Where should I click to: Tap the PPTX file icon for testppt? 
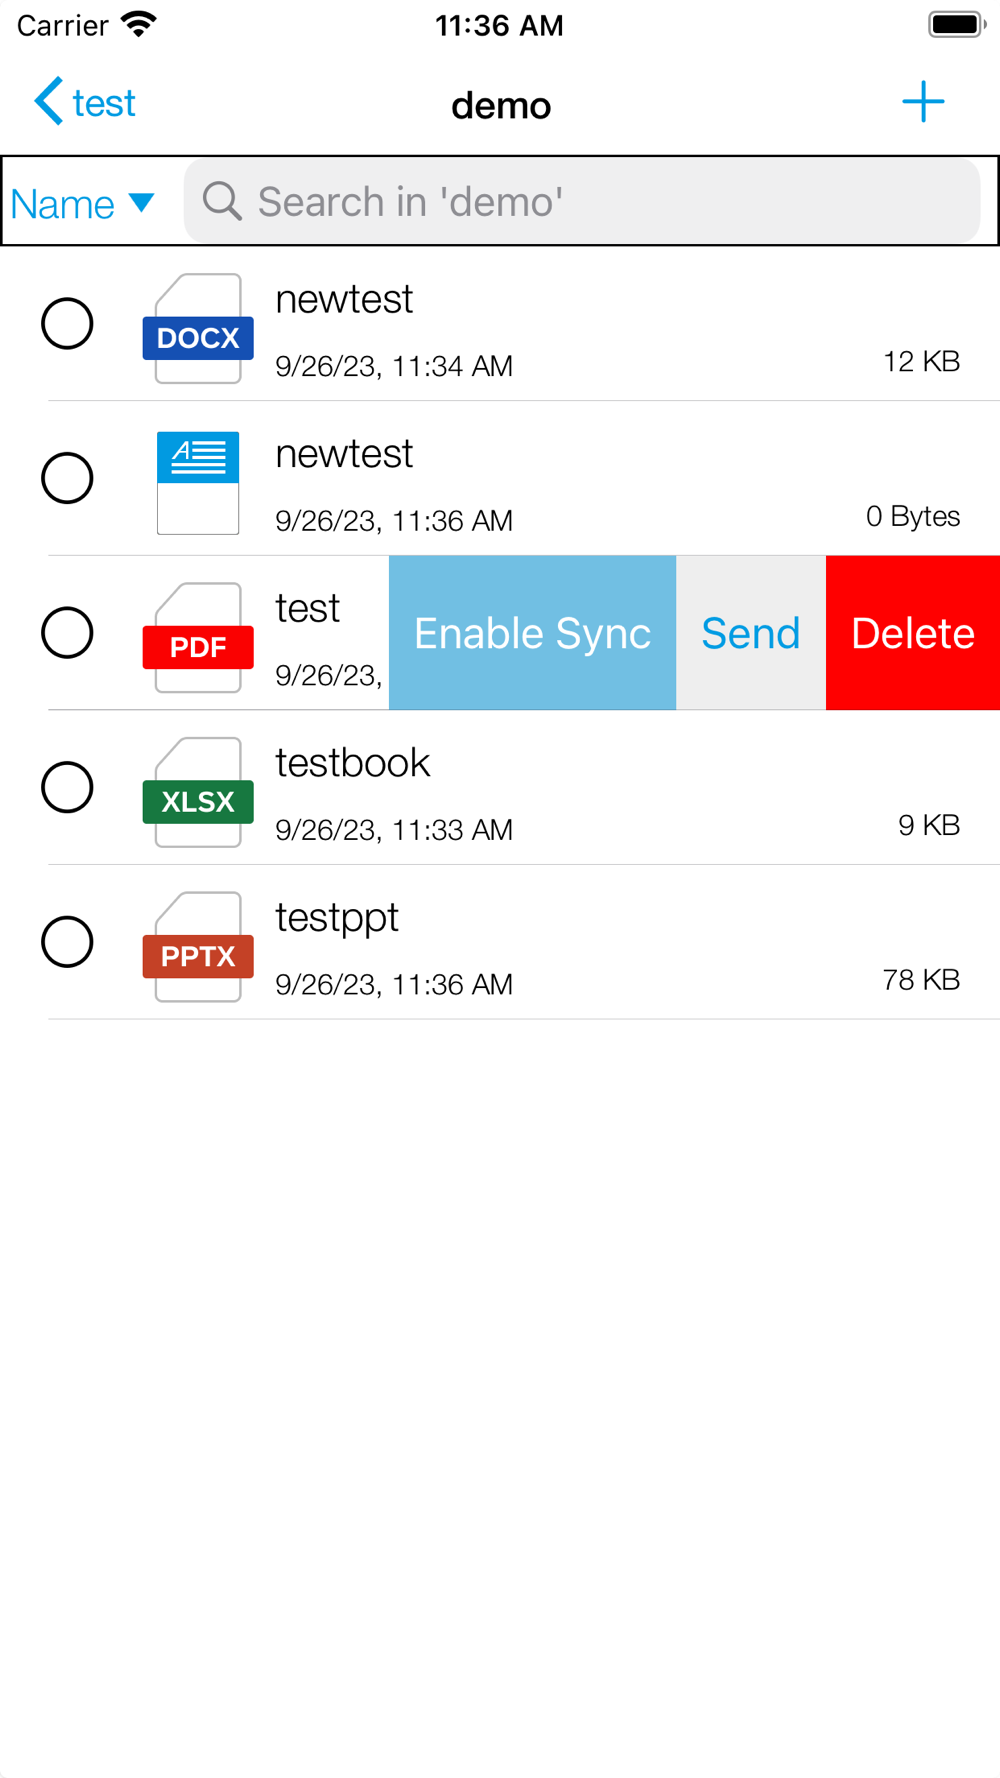(x=198, y=946)
